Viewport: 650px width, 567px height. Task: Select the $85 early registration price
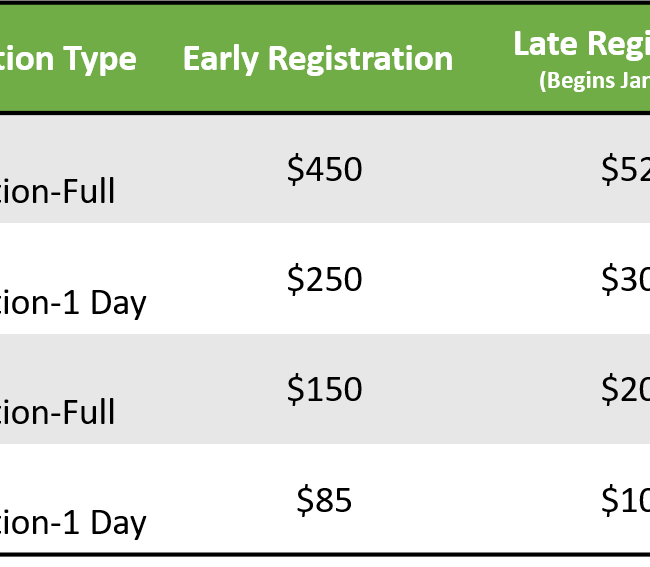[324, 500]
